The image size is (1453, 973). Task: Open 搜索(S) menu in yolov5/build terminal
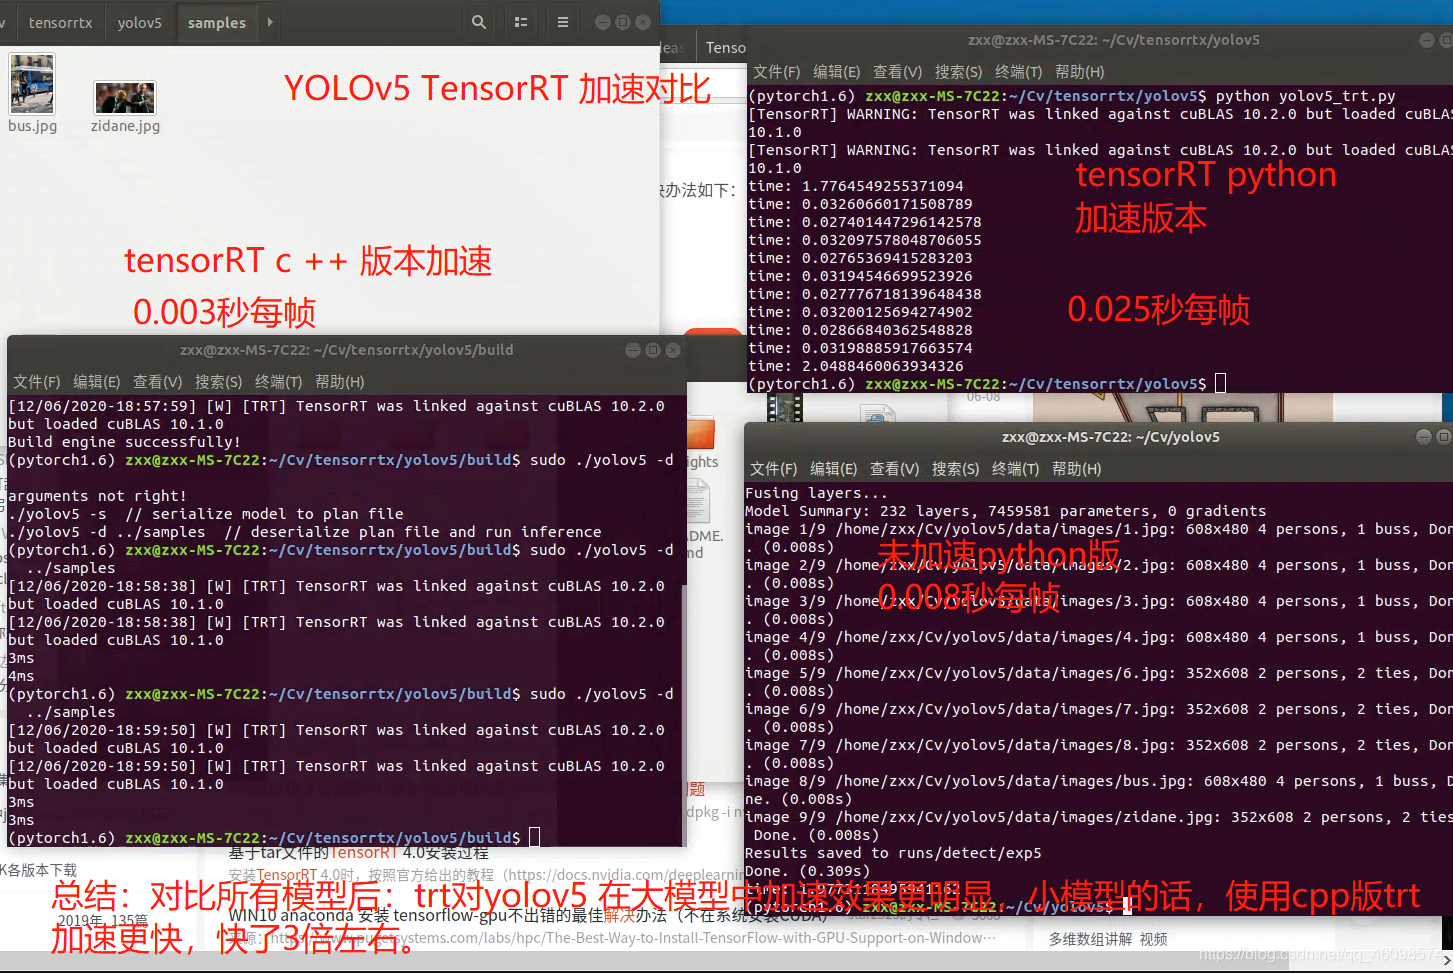click(219, 382)
